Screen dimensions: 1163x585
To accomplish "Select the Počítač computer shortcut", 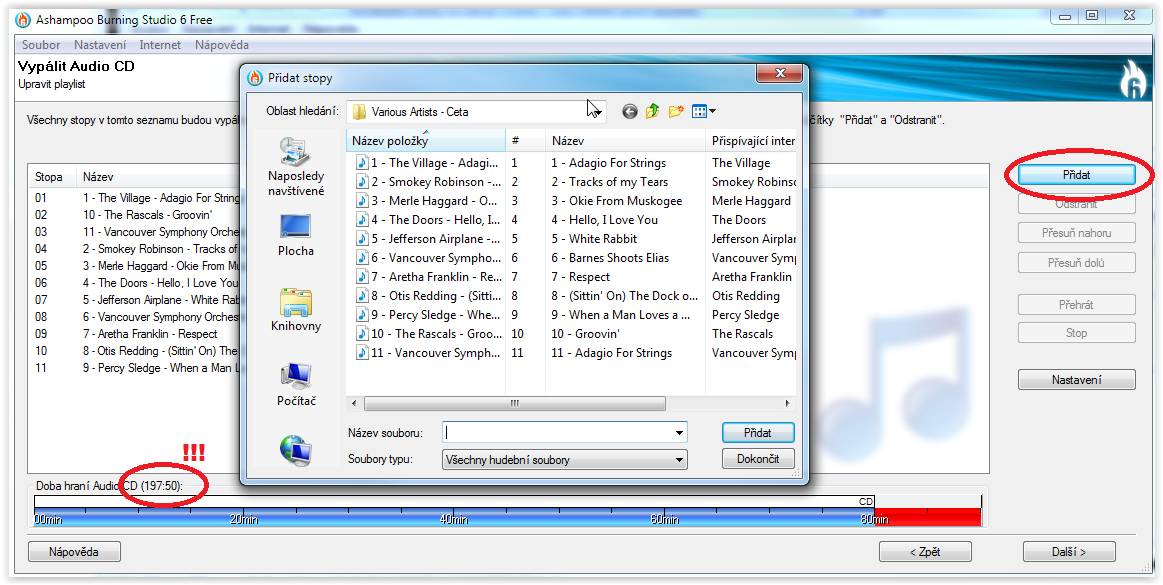I will click(x=296, y=385).
